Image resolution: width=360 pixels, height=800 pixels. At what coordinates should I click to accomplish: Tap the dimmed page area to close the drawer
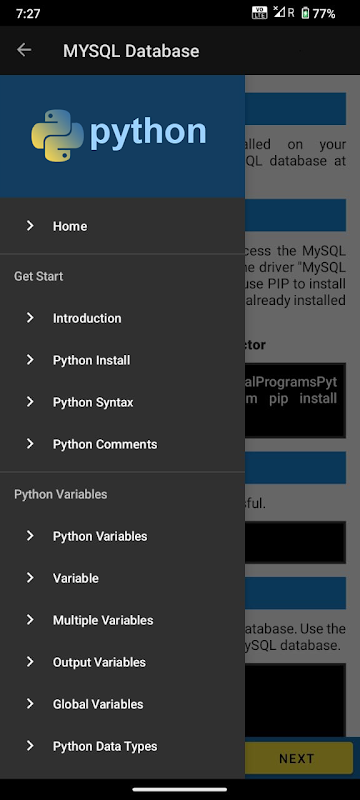click(x=302, y=408)
